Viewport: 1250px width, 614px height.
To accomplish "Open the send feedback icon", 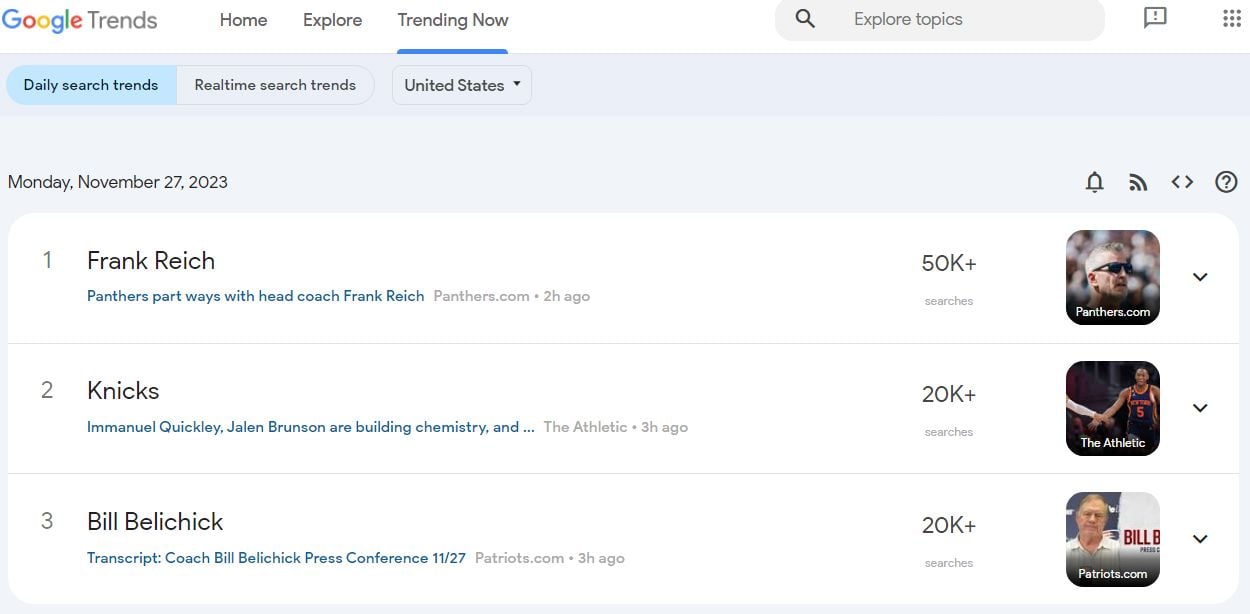I will [1155, 19].
